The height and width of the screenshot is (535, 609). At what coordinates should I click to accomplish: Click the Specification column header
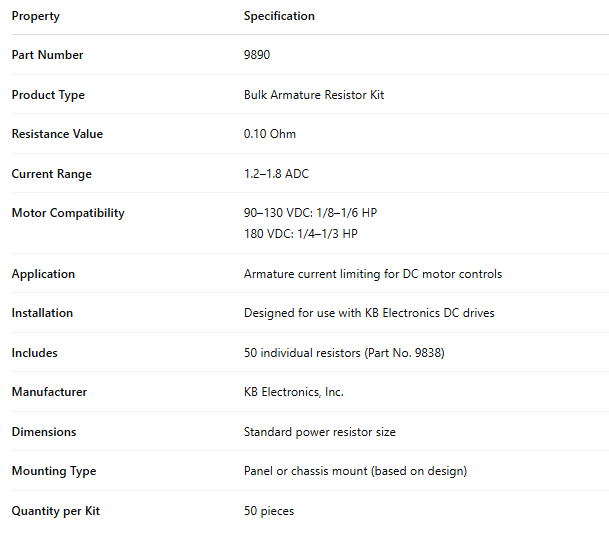pos(279,16)
